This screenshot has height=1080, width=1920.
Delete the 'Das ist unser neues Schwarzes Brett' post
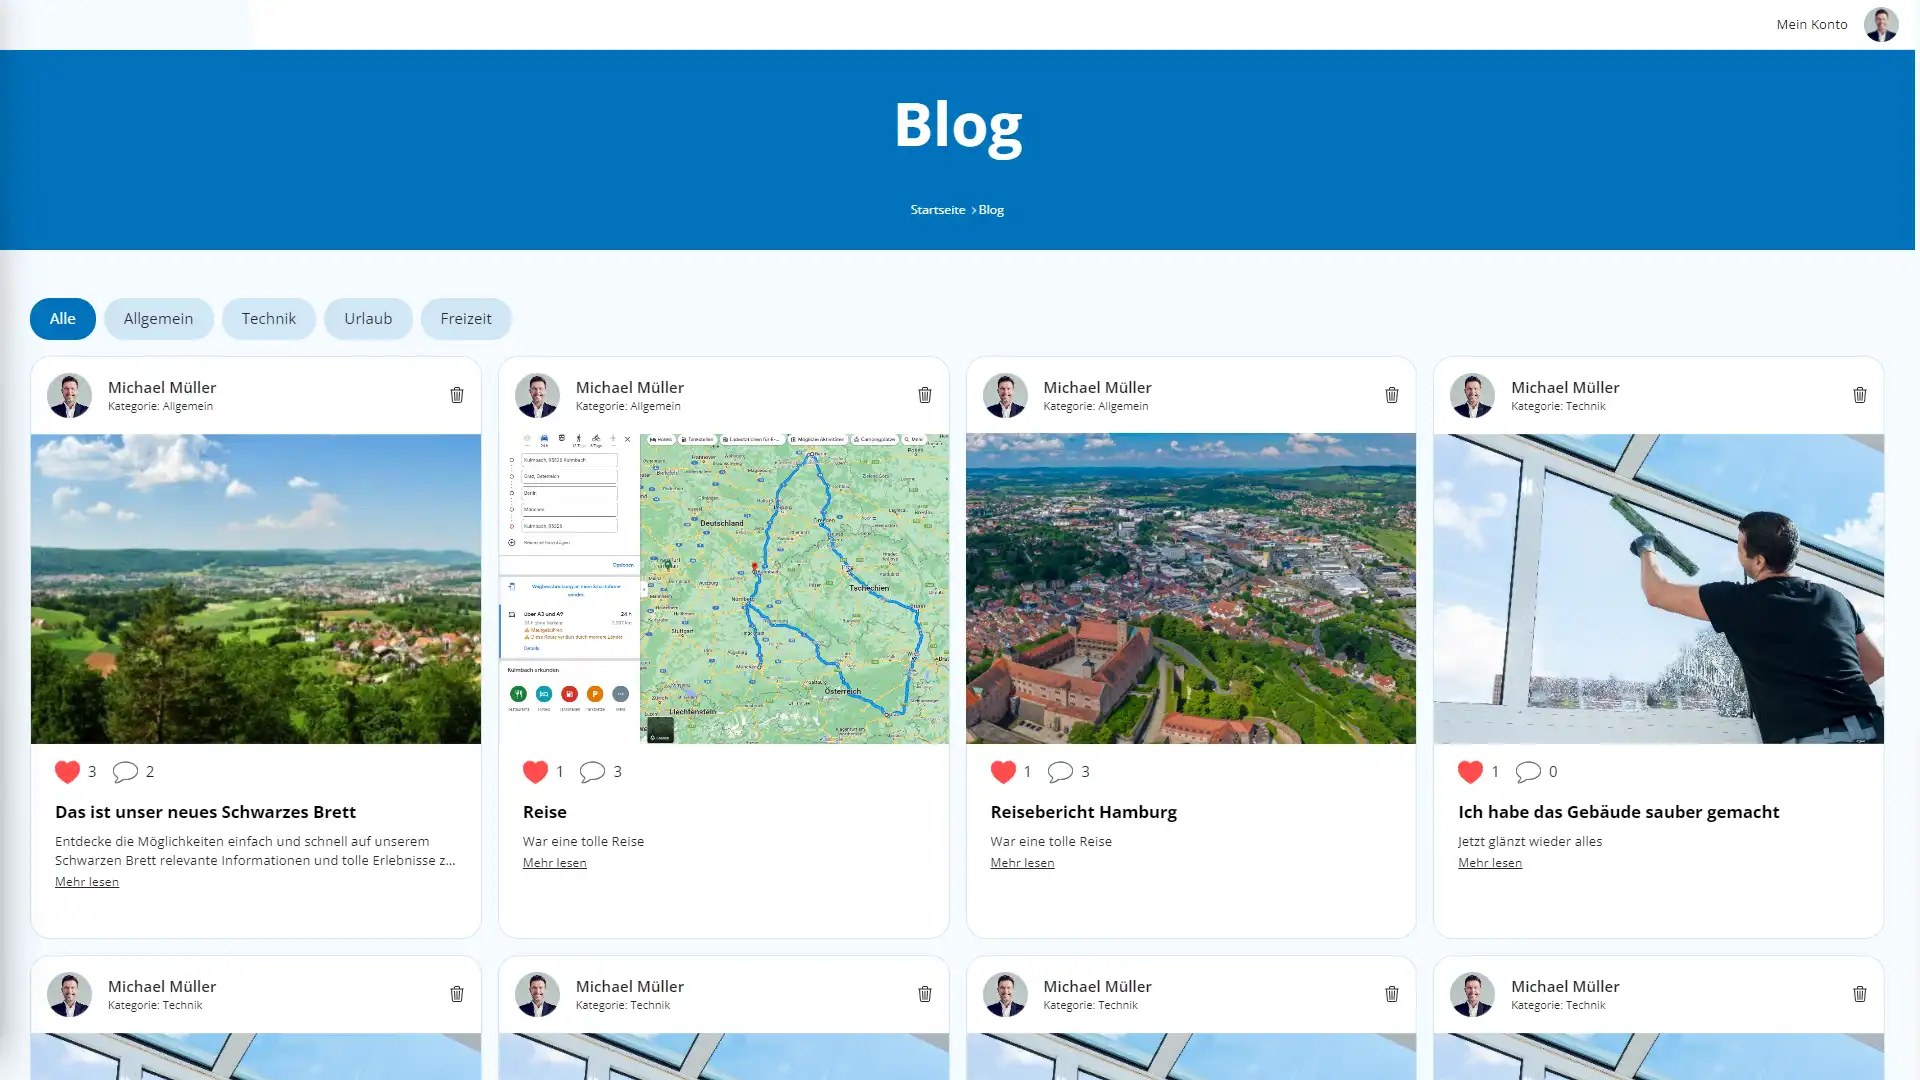pyautogui.click(x=457, y=395)
